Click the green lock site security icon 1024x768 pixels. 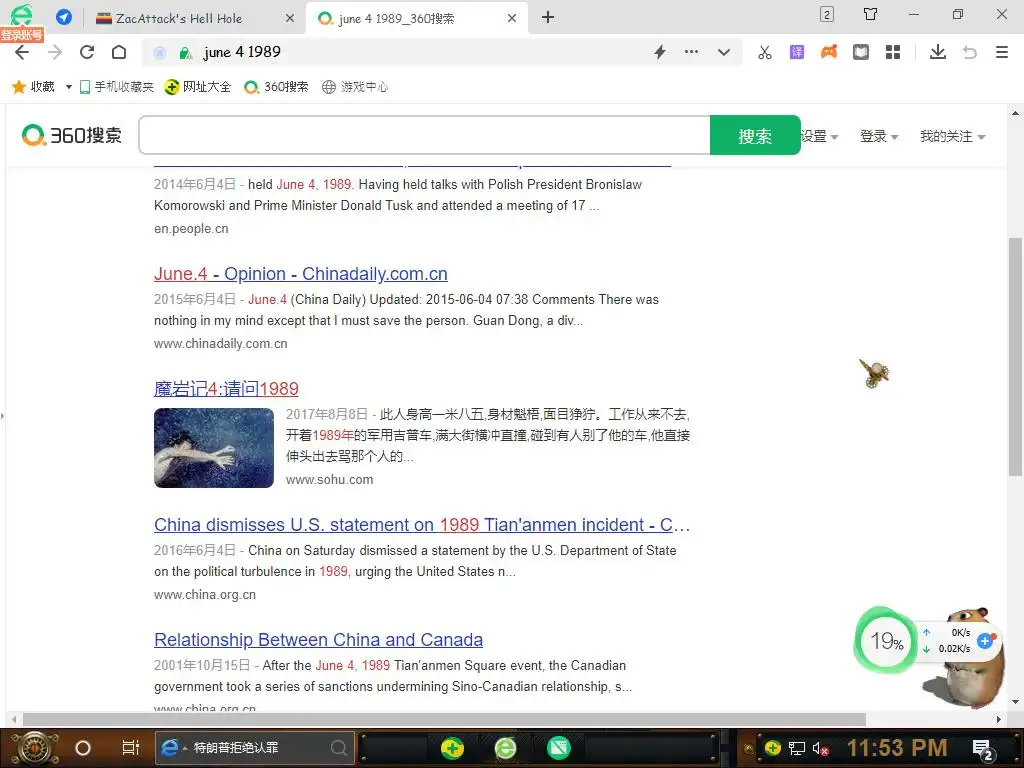(185, 53)
